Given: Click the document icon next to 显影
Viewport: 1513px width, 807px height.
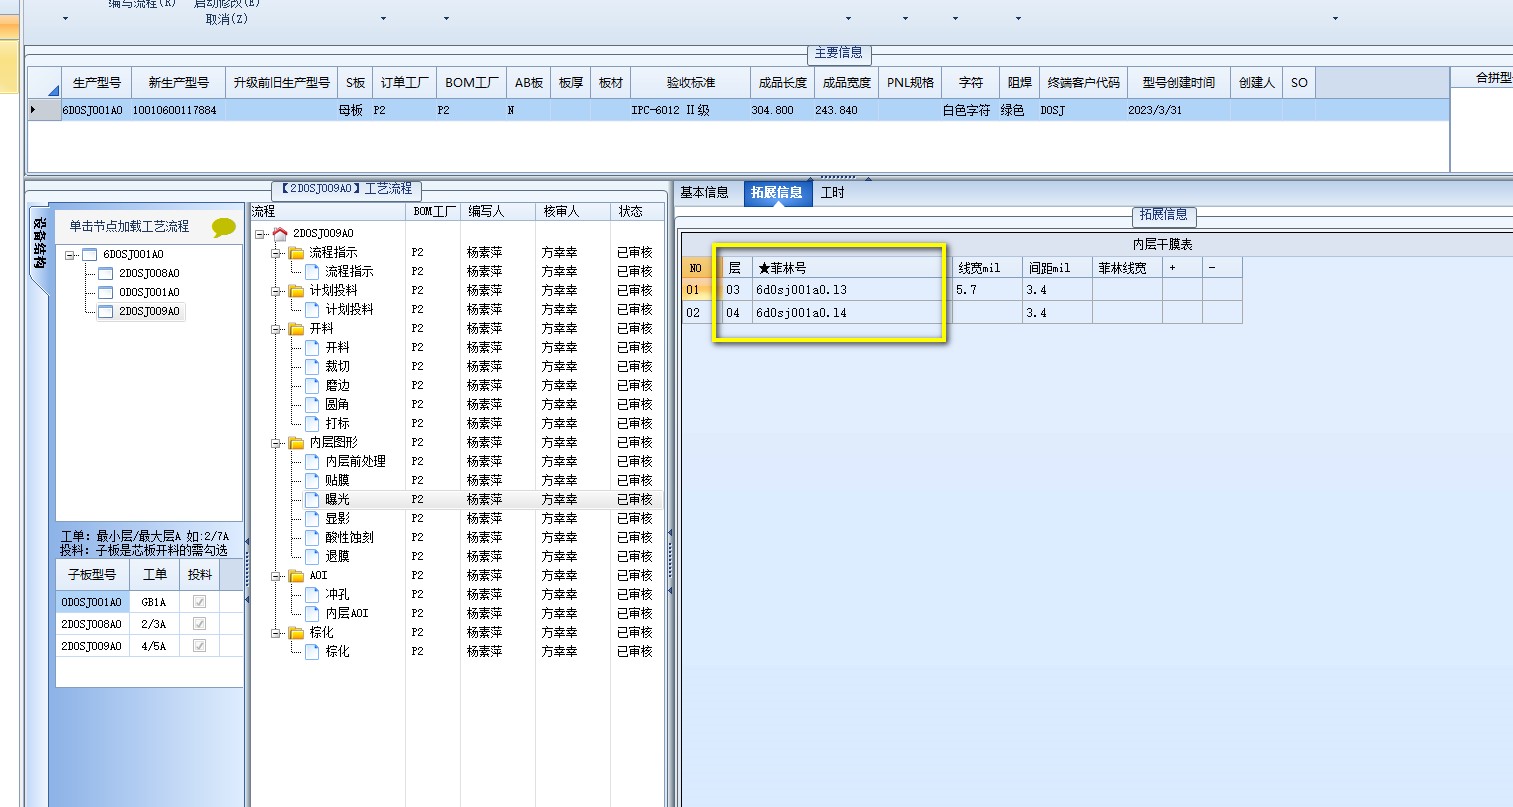Looking at the screenshot, I should coord(312,518).
